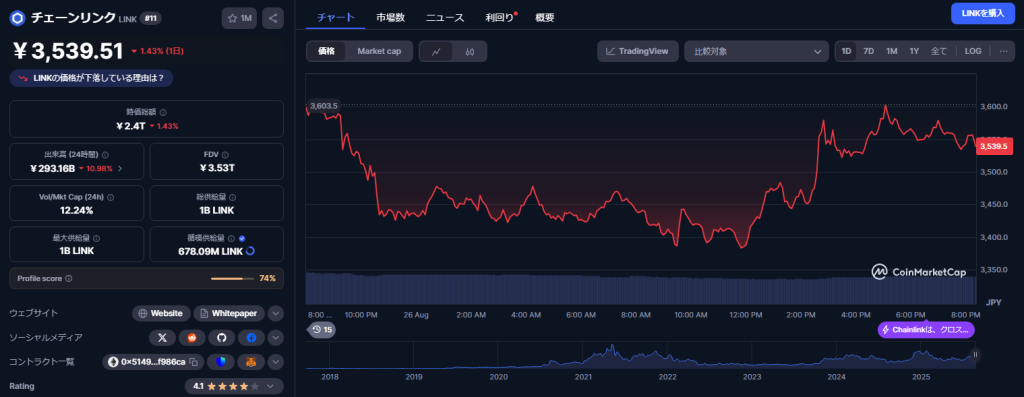1024x397 pixels.
Task: Add LINK to watchlist via star button
Action: (239, 18)
